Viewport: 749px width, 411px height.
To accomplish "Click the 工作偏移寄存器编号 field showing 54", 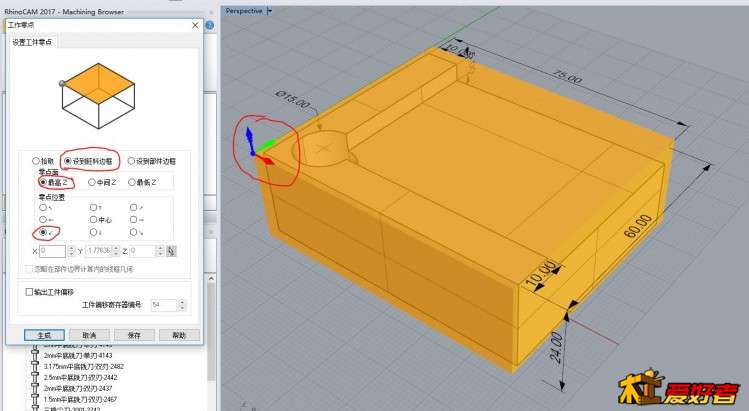I will click(164, 304).
